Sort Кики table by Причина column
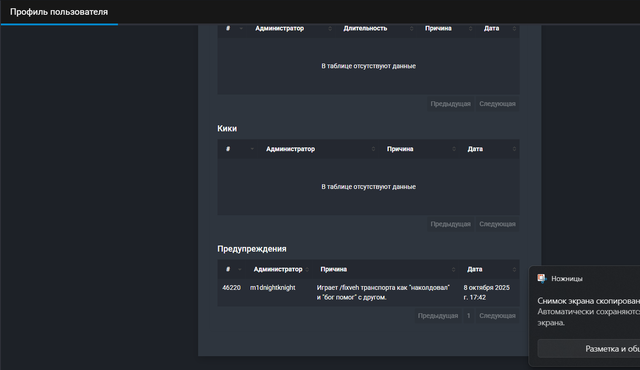 point(420,149)
